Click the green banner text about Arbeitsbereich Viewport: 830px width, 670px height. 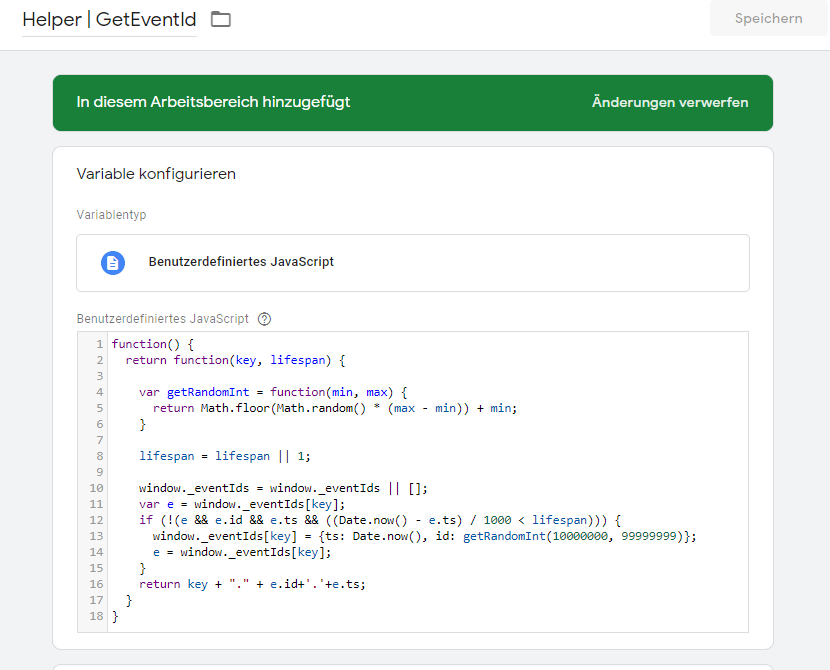(213, 102)
